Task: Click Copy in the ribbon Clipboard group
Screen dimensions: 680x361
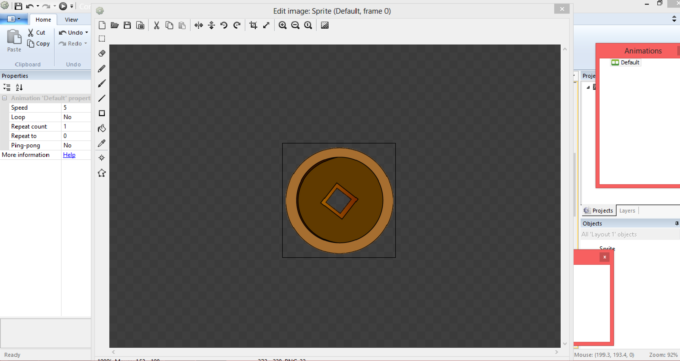Action: click(38, 43)
